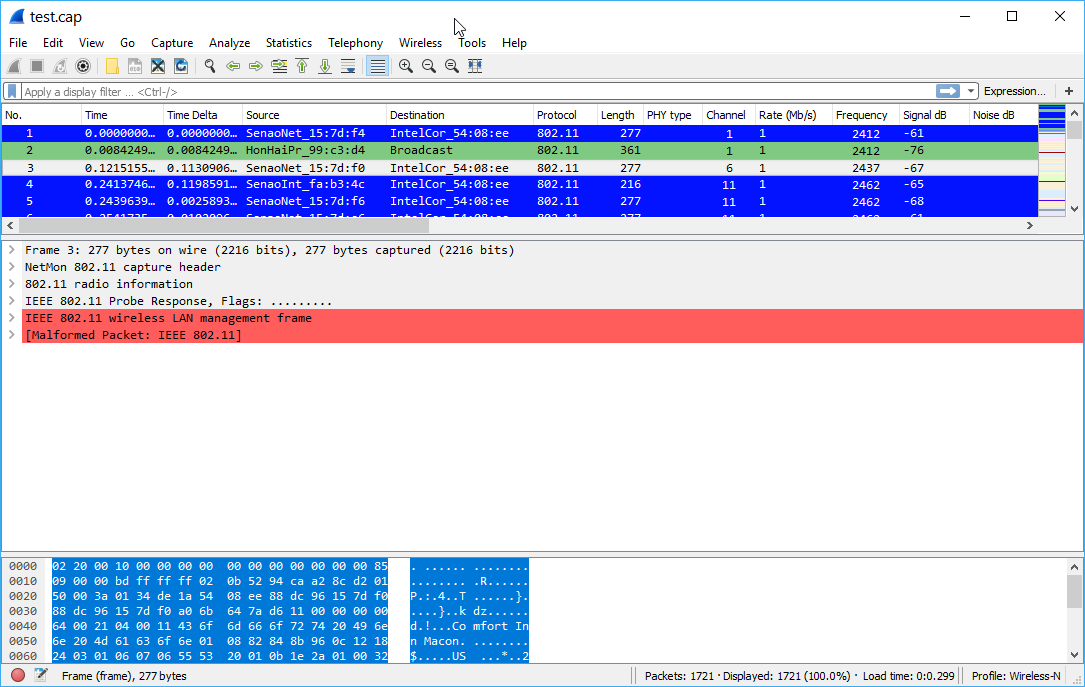Screen dimensions: 1085x687
Task: Zoom in on the packet list
Action: click(x=405, y=65)
